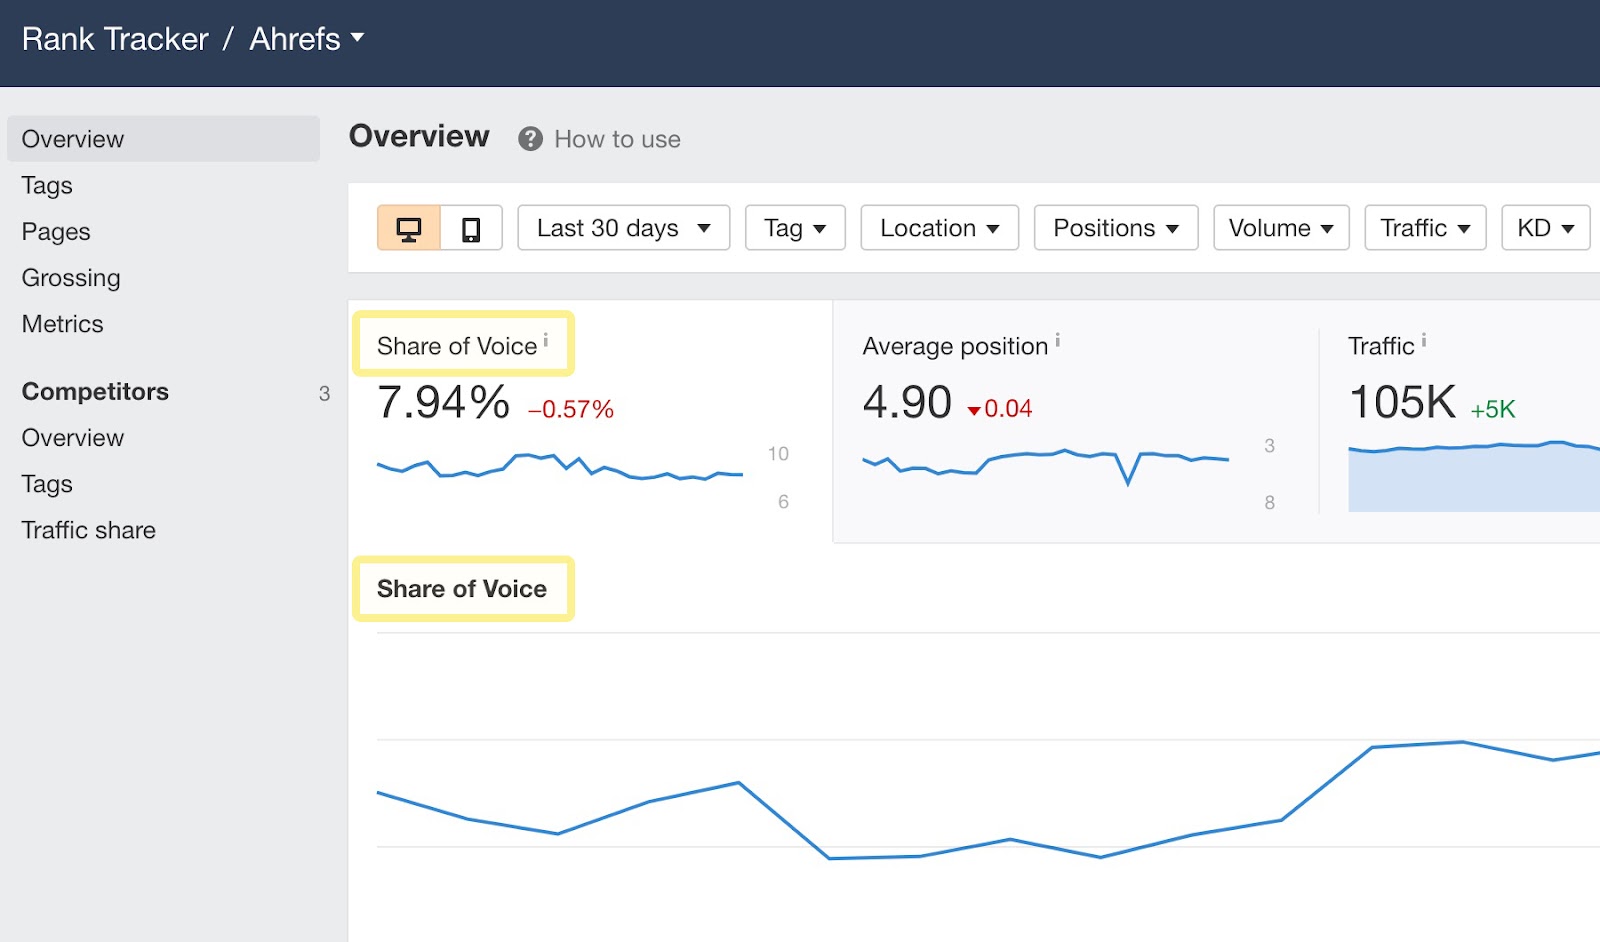
Task: Open the Volume filter dropdown
Action: tap(1281, 228)
